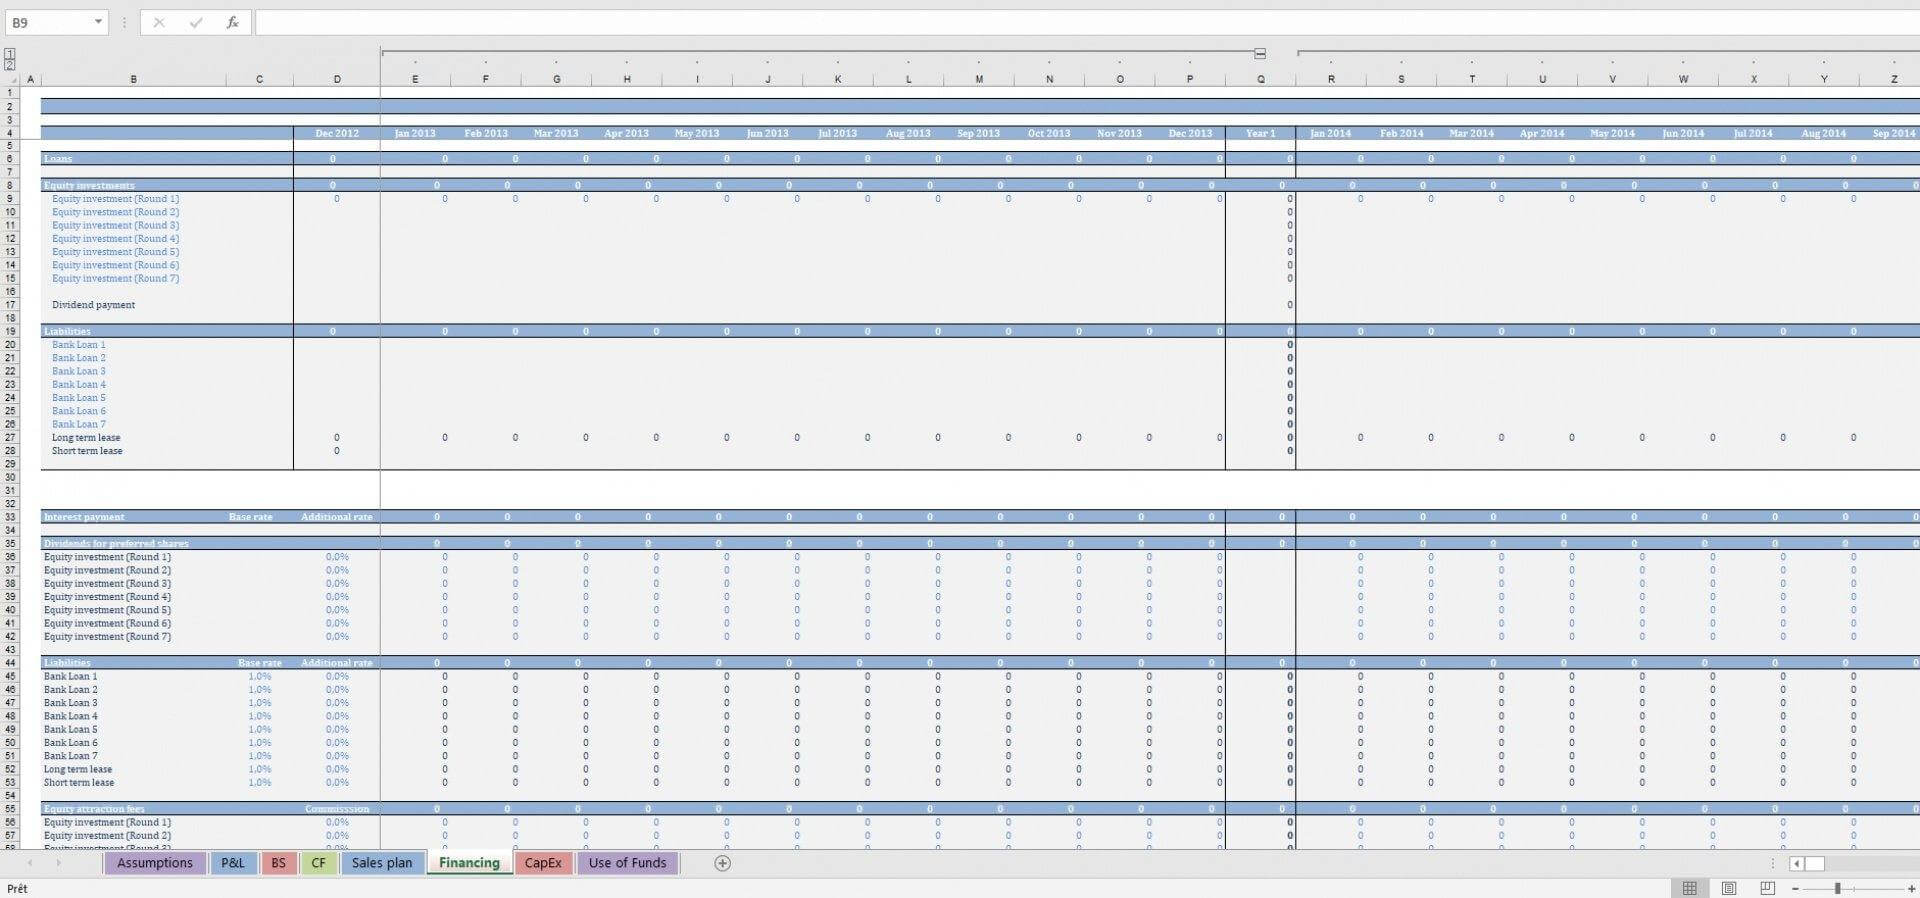Image resolution: width=1920 pixels, height=898 pixels.
Task: Switch to the P&L sheet tab
Action: pos(233,863)
